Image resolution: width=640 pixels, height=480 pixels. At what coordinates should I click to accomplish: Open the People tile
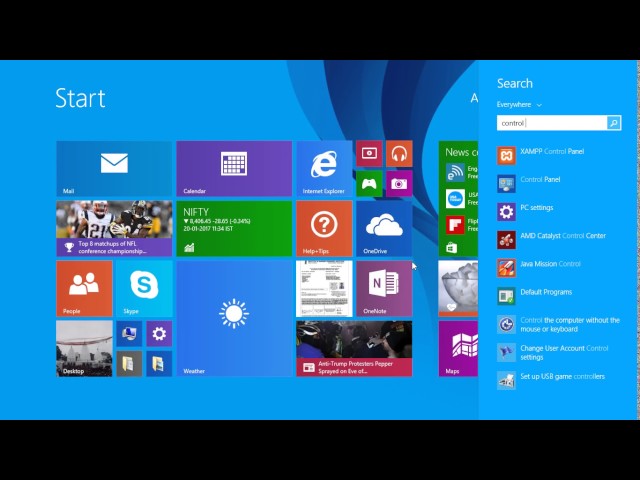pyautogui.click(x=84, y=289)
